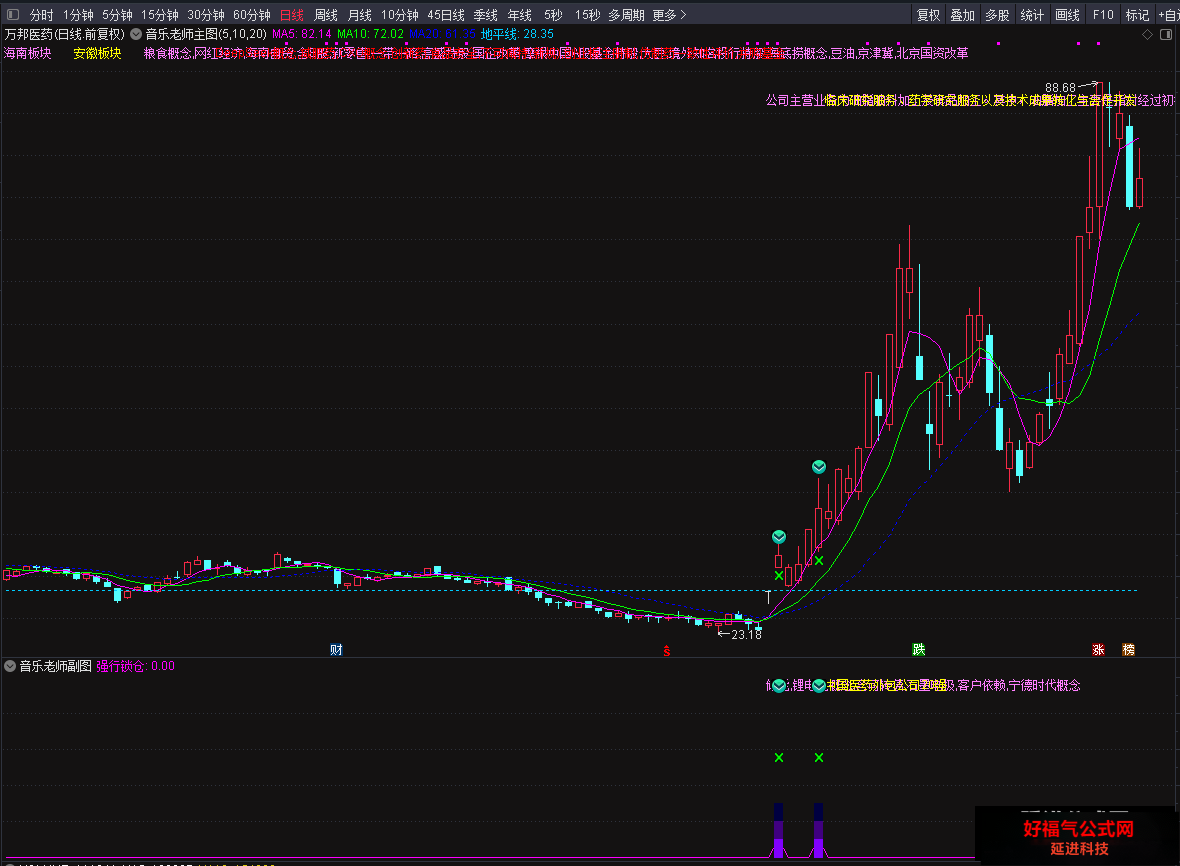
Task: Click the 叠加 overlay button
Action: click(x=963, y=15)
